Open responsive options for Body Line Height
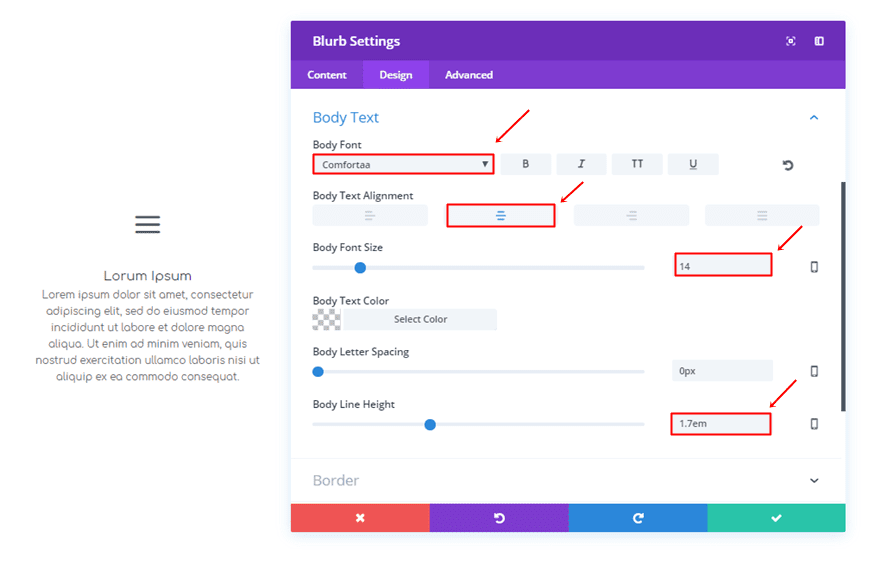This screenshot has height=576, width=880. click(x=814, y=424)
